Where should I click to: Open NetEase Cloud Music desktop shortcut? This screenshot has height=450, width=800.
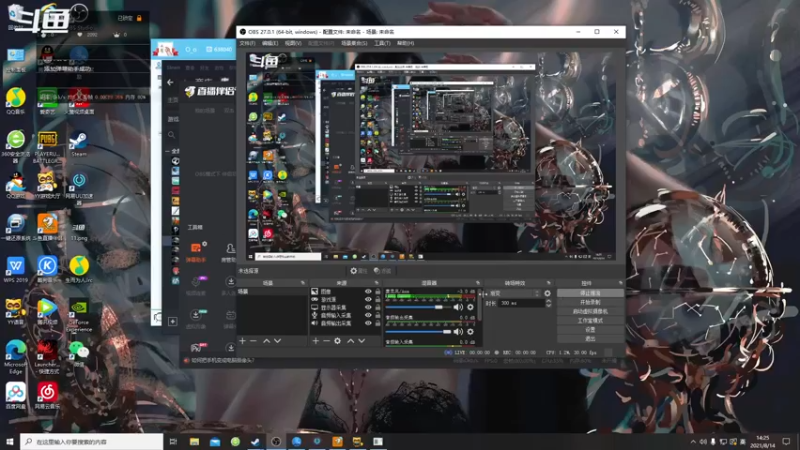point(47,396)
